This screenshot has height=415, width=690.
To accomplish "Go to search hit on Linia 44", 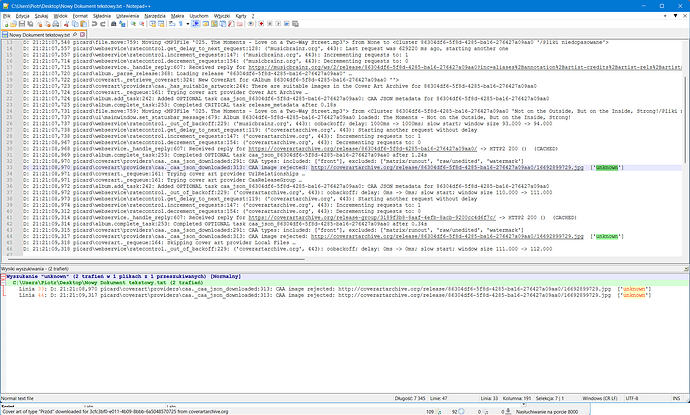I will tap(334, 295).
